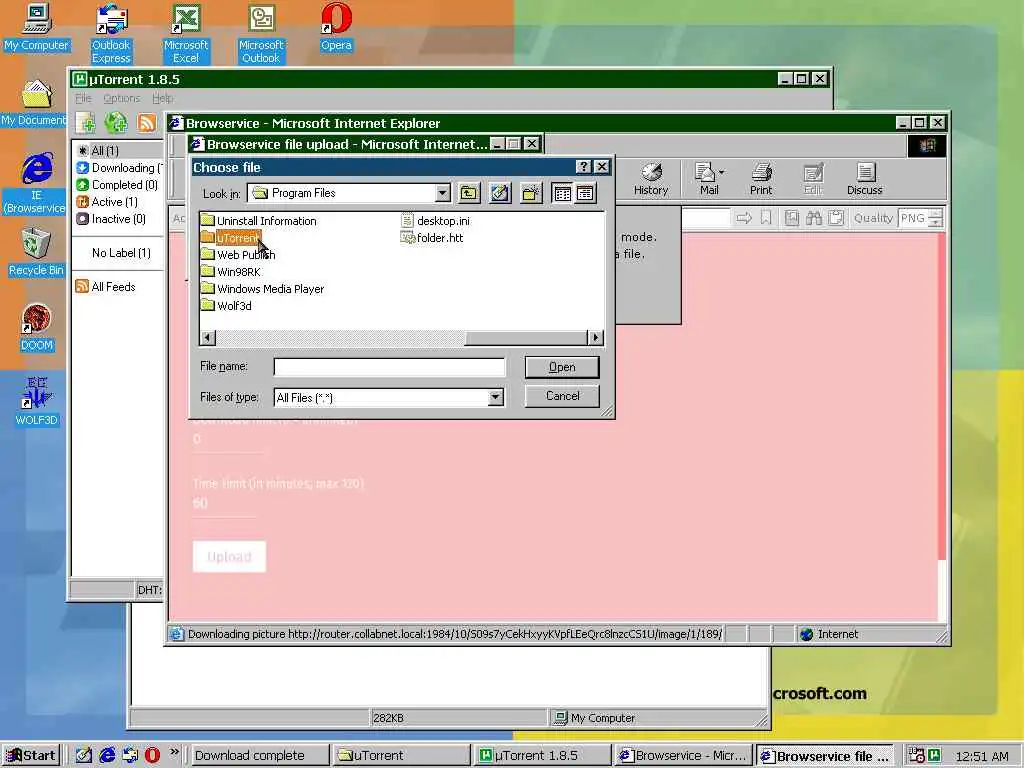Click the Recycle Bin desktop icon
The image size is (1024, 768).
[36, 251]
